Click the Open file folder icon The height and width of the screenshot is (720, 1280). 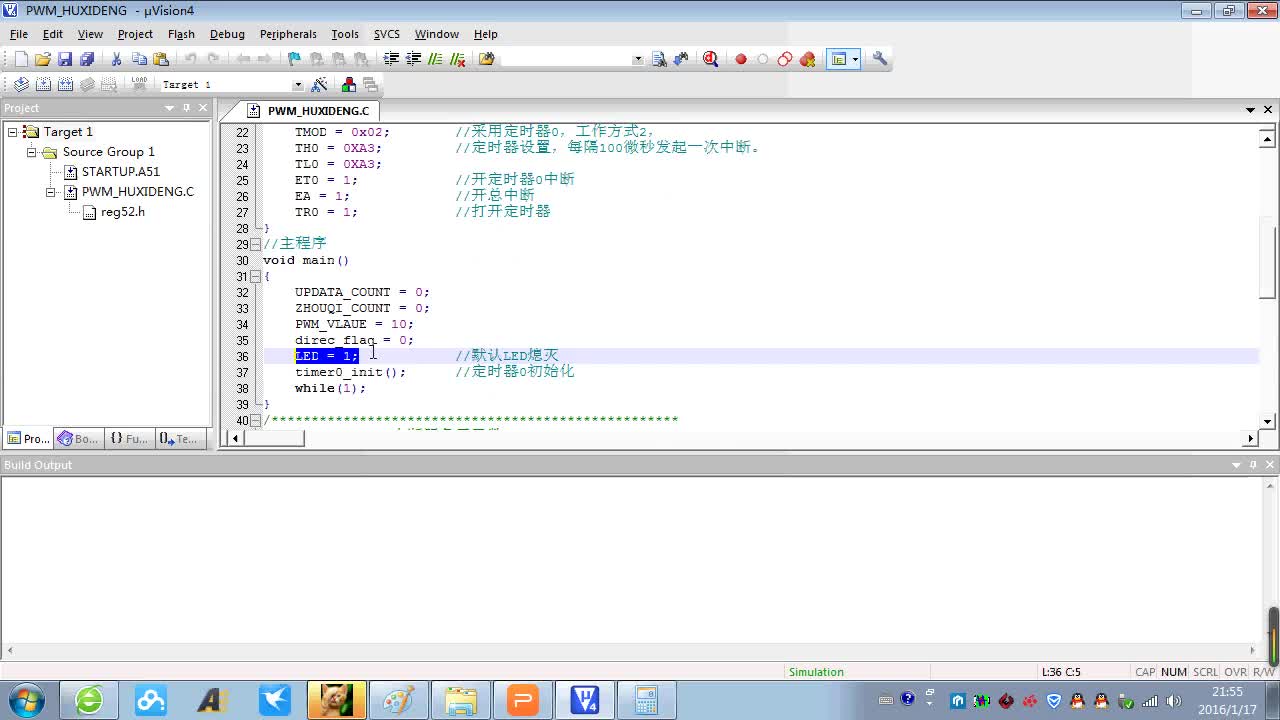click(x=43, y=59)
